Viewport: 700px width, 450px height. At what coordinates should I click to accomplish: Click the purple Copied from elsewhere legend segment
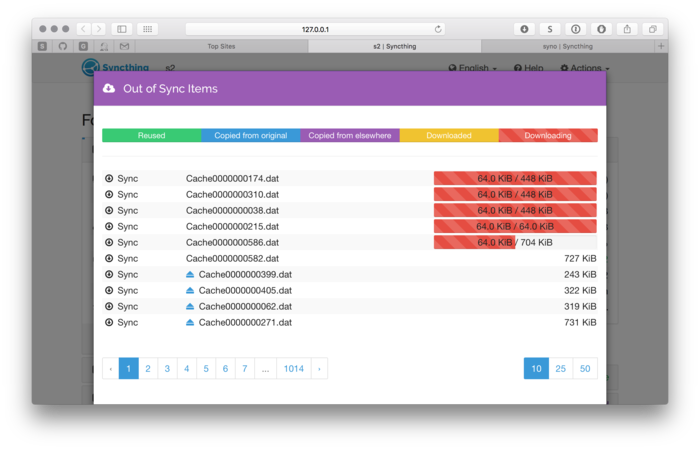click(x=350, y=135)
